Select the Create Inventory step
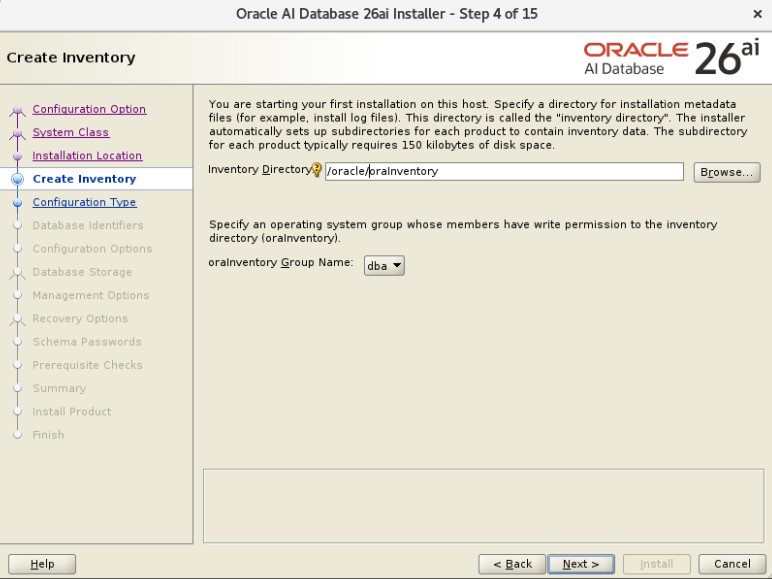772x579 pixels. coord(84,179)
